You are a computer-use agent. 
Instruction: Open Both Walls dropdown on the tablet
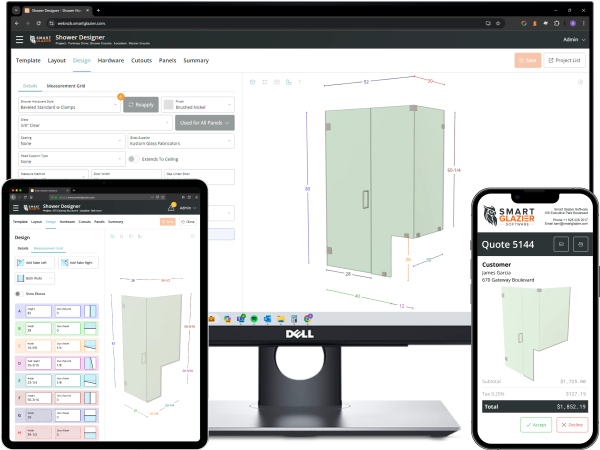click(x=34, y=278)
